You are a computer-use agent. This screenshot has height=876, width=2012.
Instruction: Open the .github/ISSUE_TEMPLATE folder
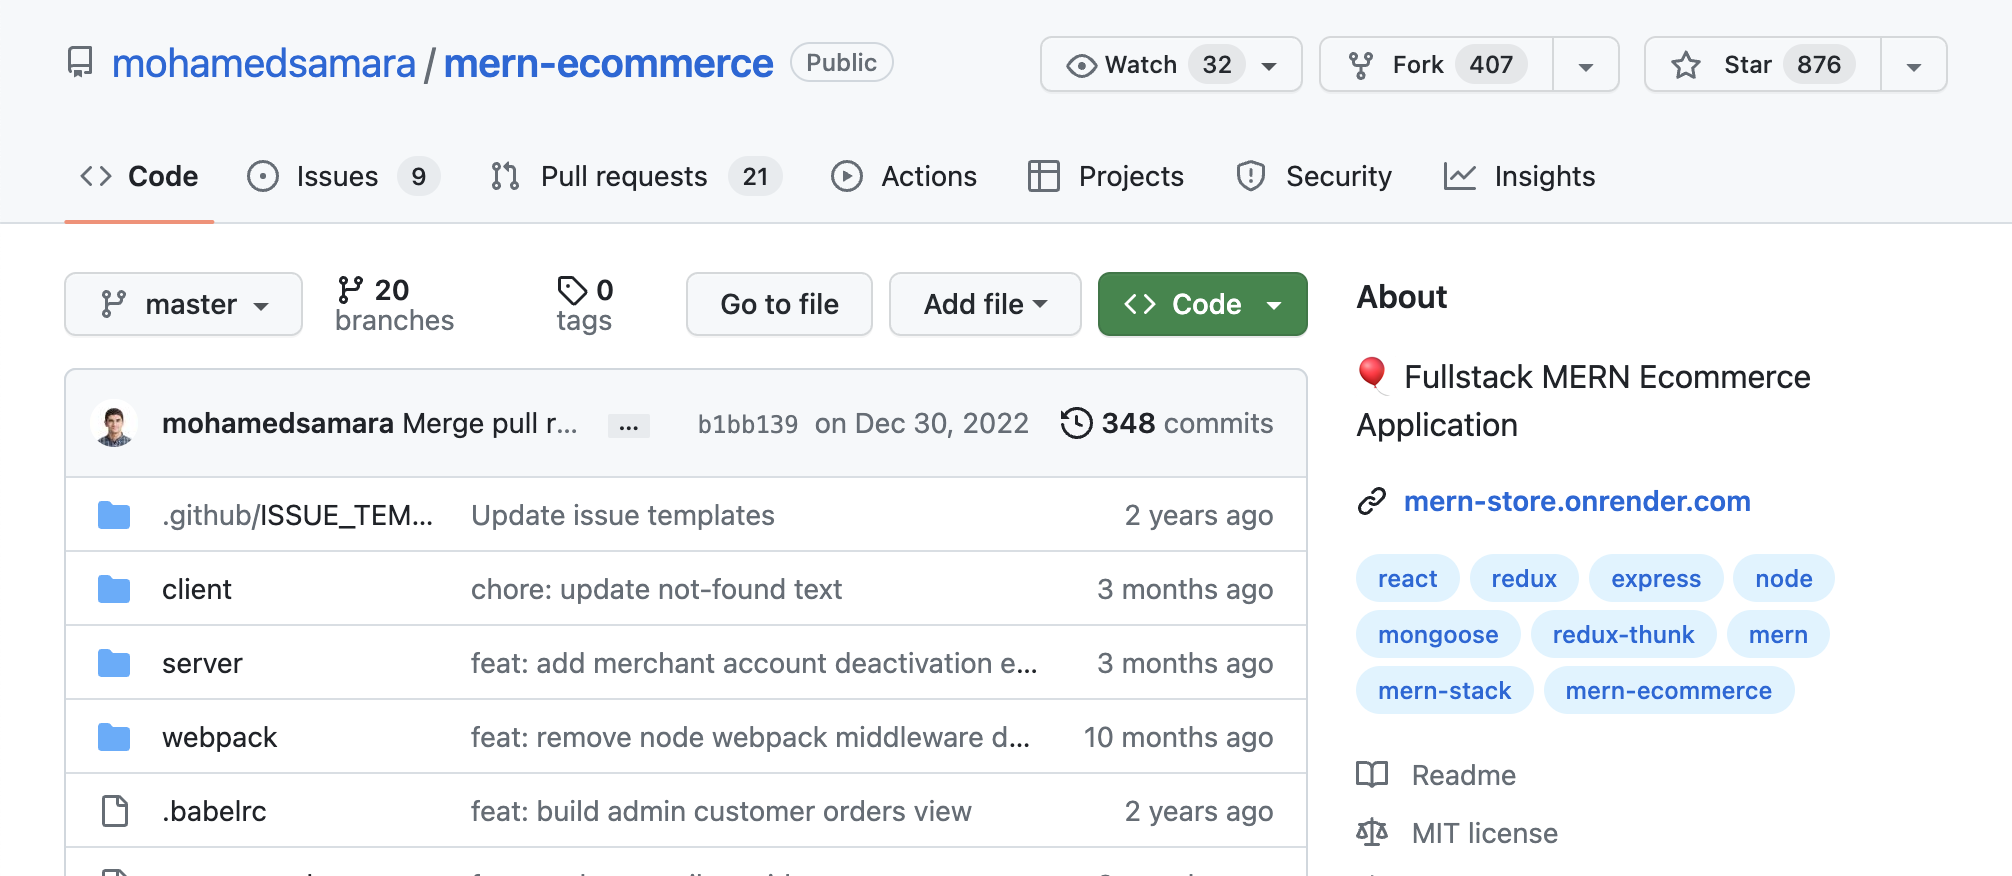(297, 515)
